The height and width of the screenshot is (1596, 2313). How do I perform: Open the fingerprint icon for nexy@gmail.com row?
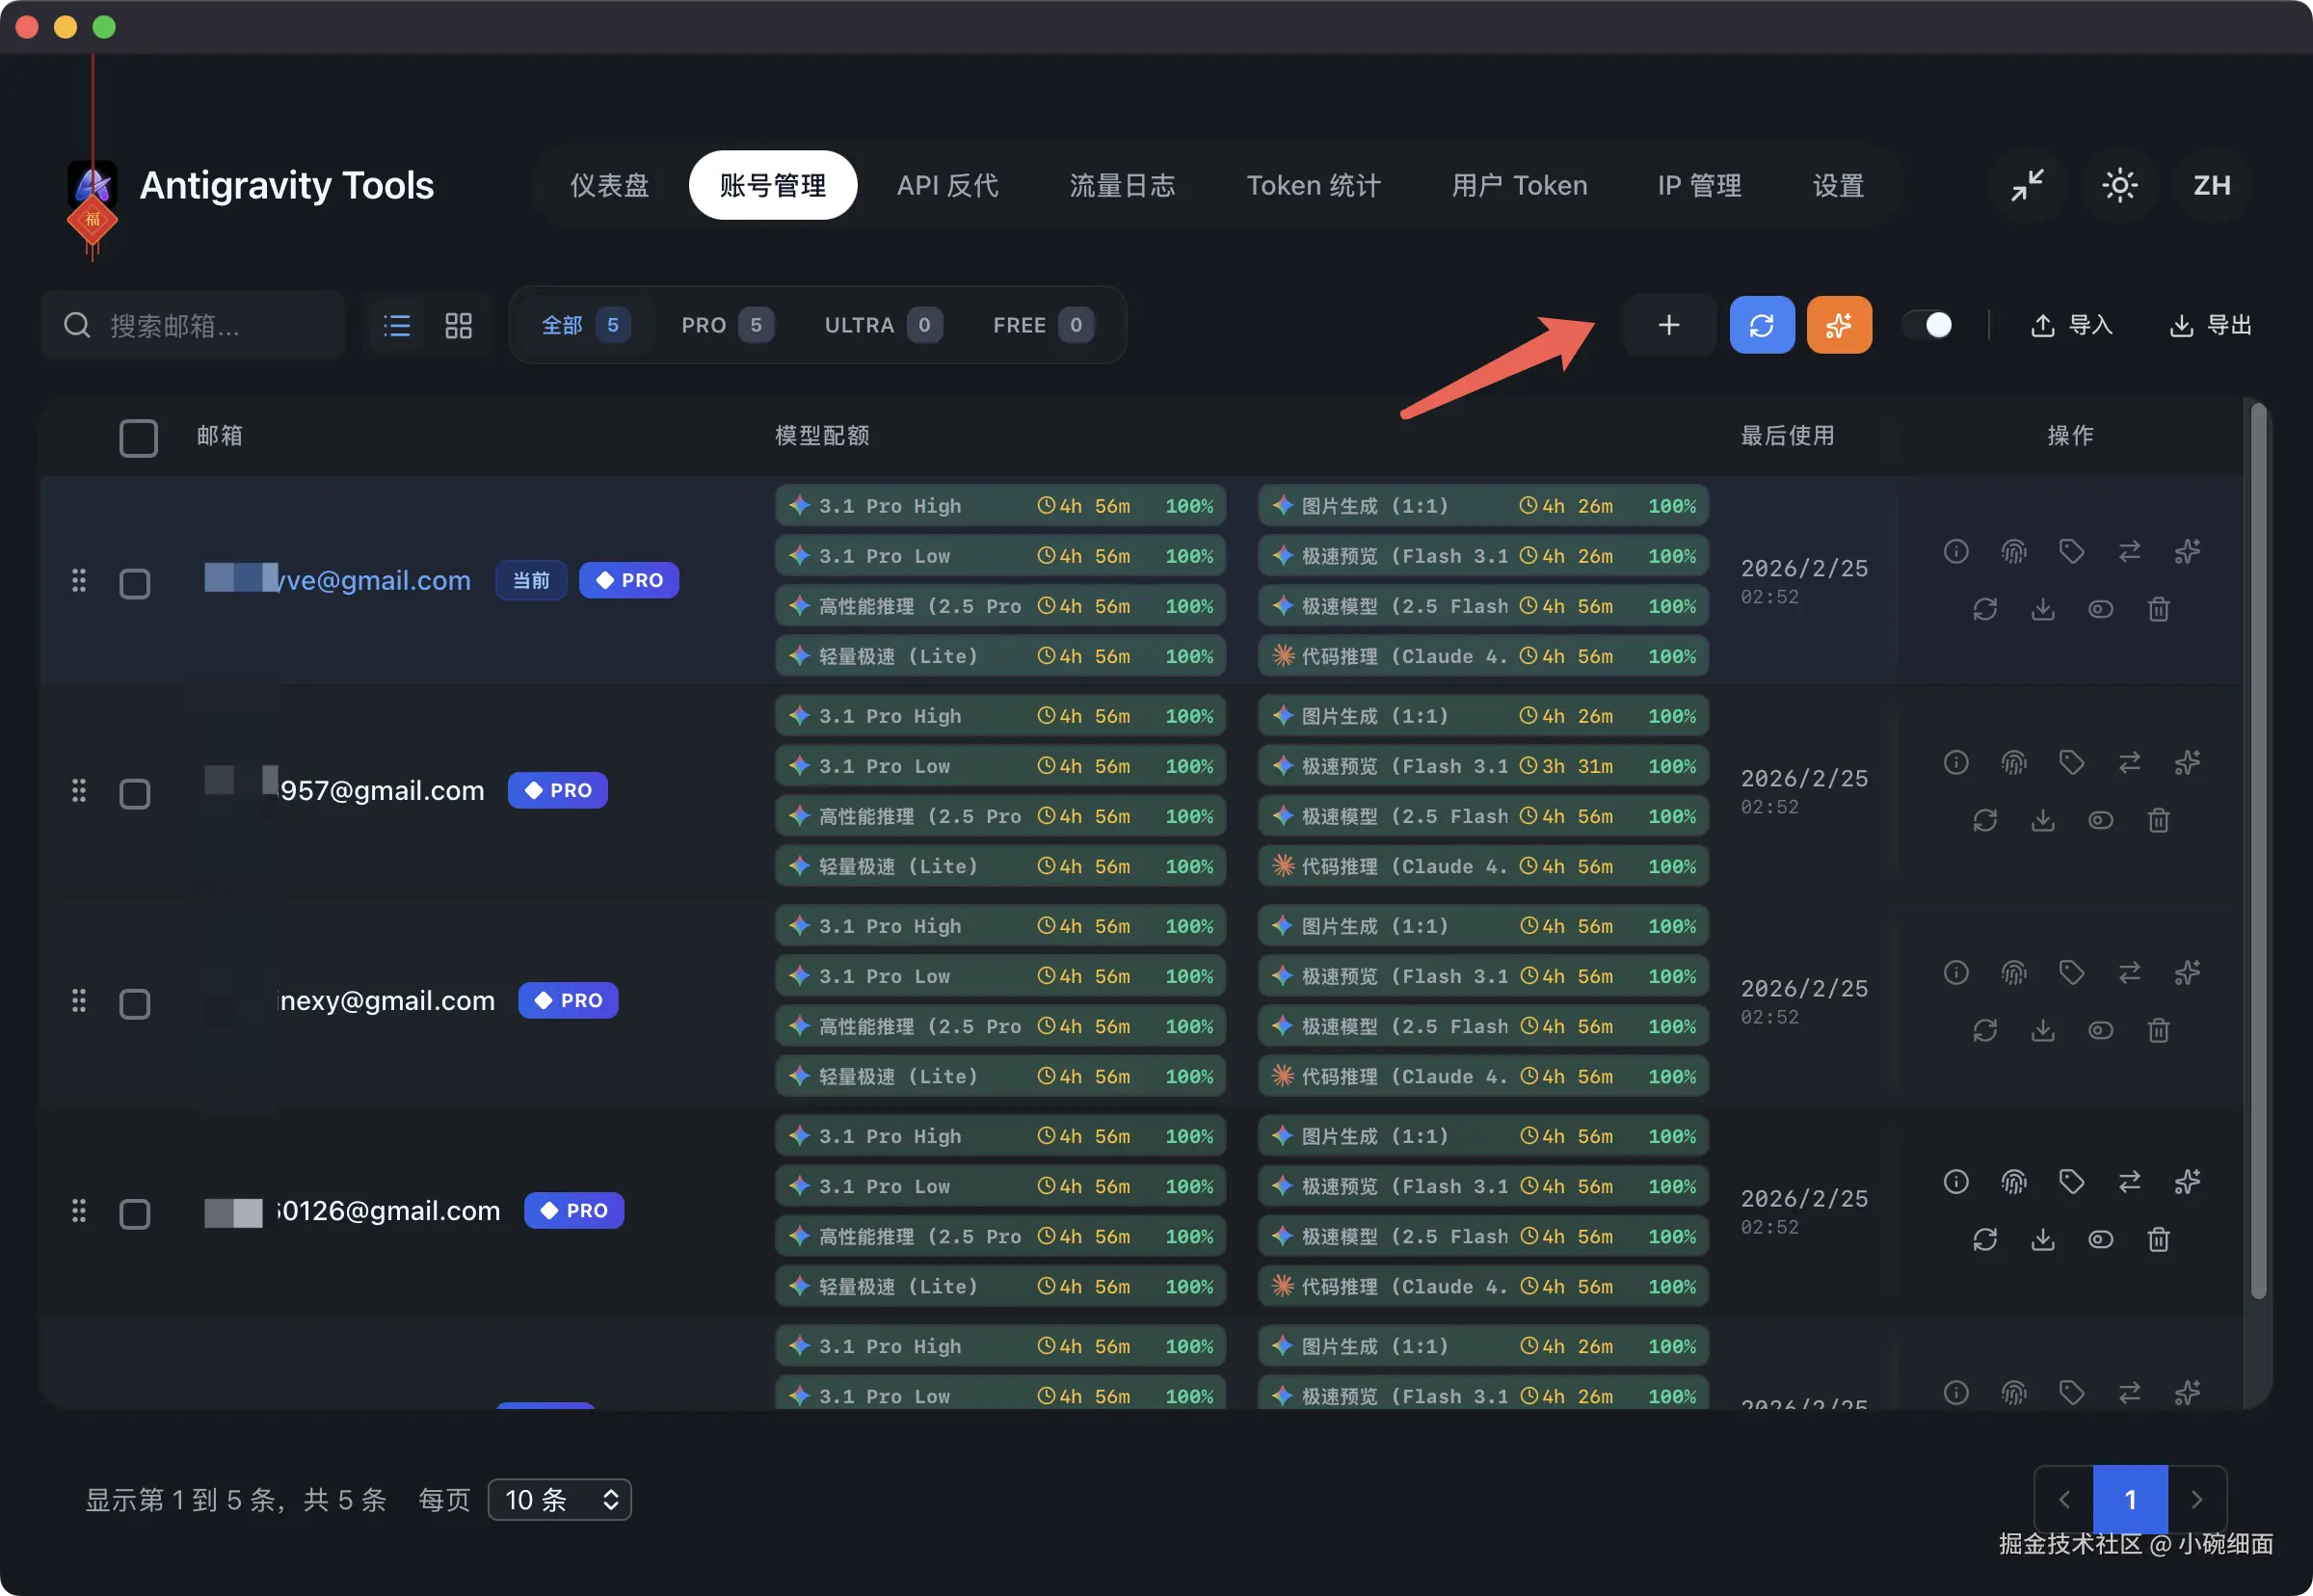coord(2013,972)
